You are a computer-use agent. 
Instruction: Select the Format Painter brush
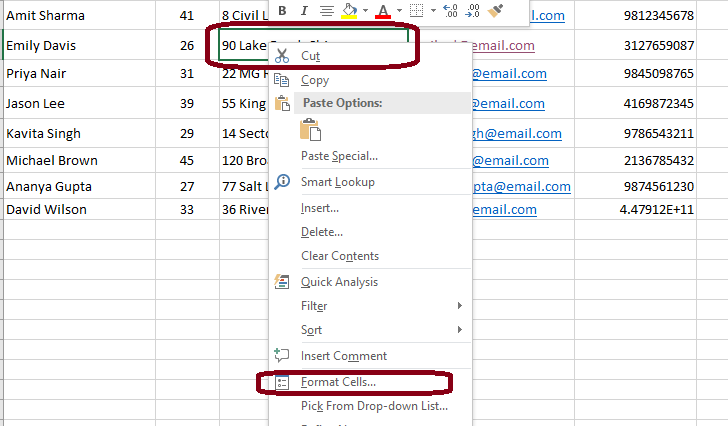tap(496, 10)
